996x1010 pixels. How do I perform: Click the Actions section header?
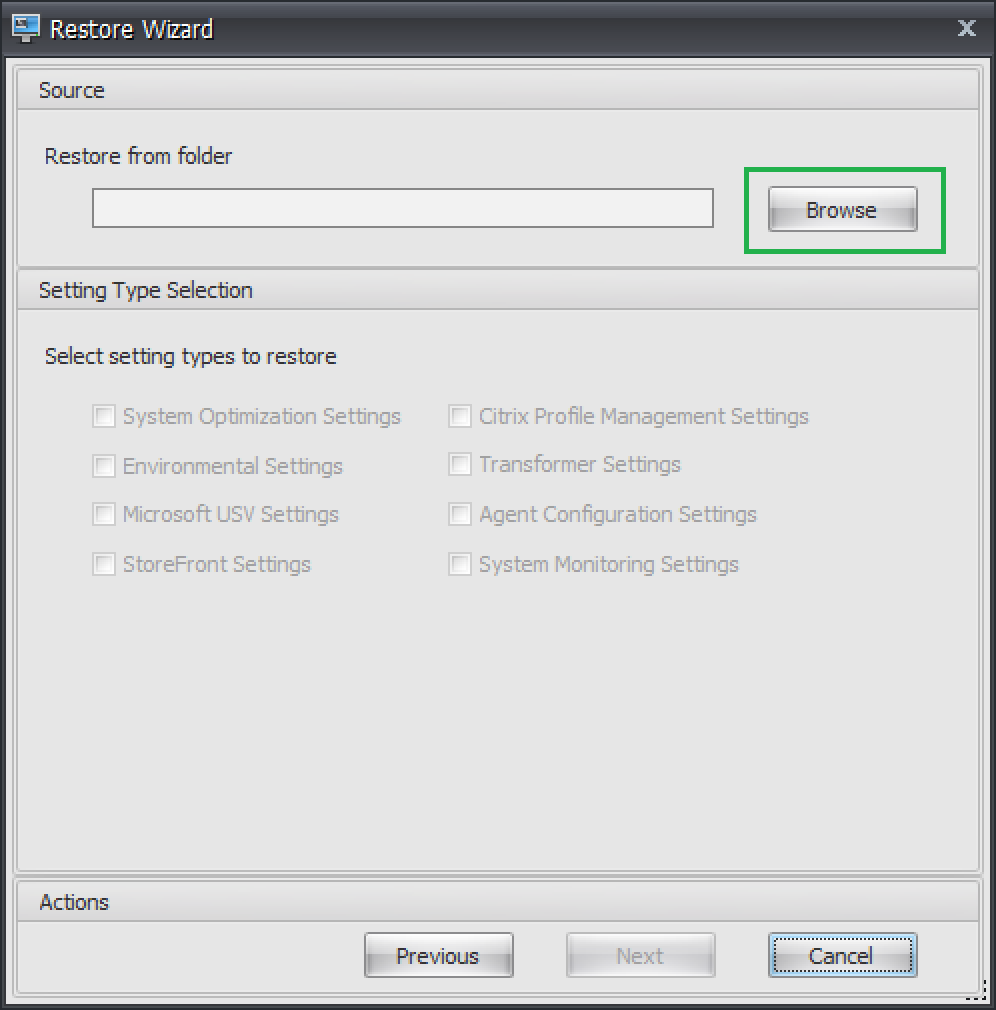[x=74, y=902]
